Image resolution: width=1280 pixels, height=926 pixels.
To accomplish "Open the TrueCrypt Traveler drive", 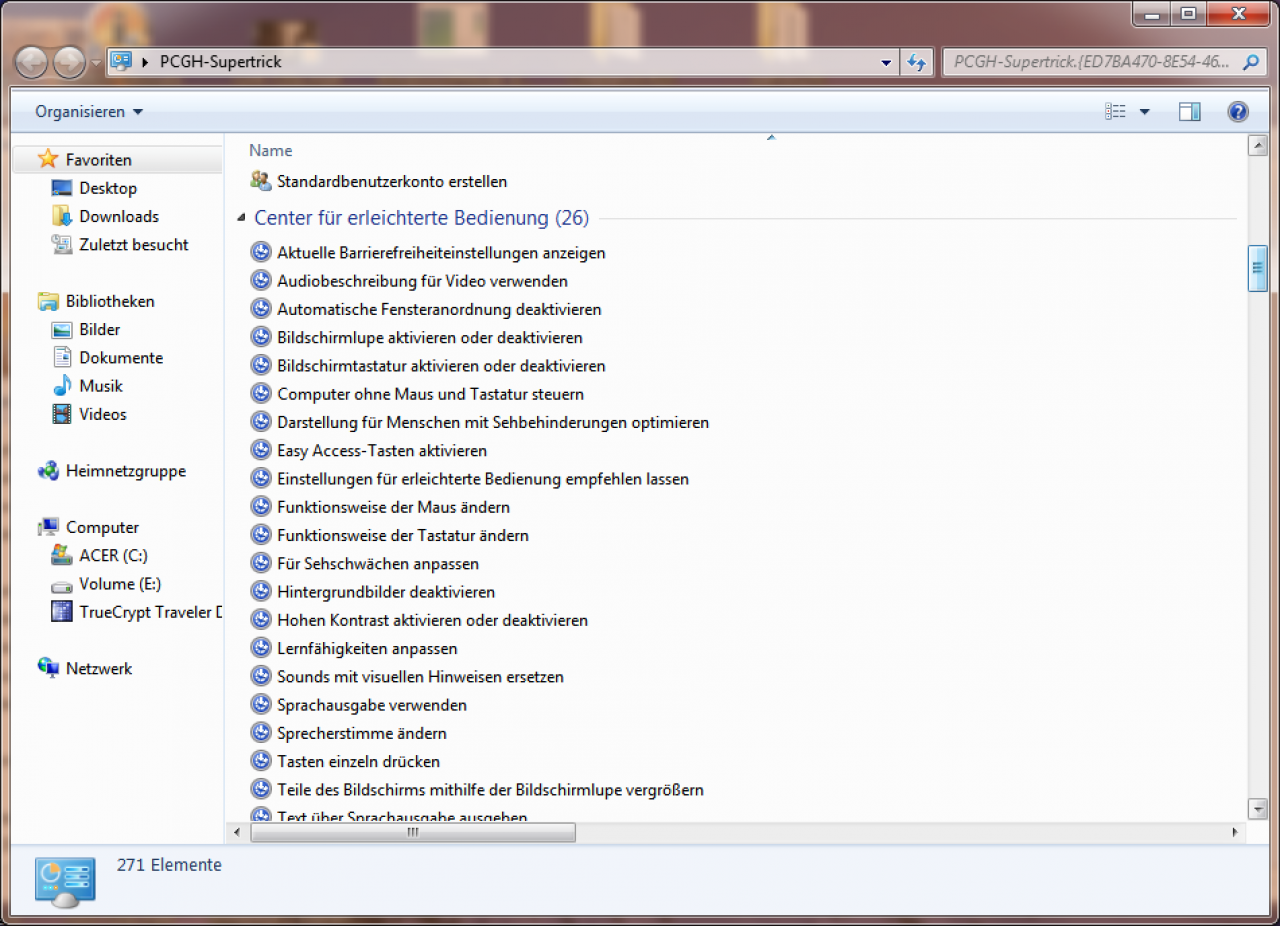I will (x=151, y=612).
